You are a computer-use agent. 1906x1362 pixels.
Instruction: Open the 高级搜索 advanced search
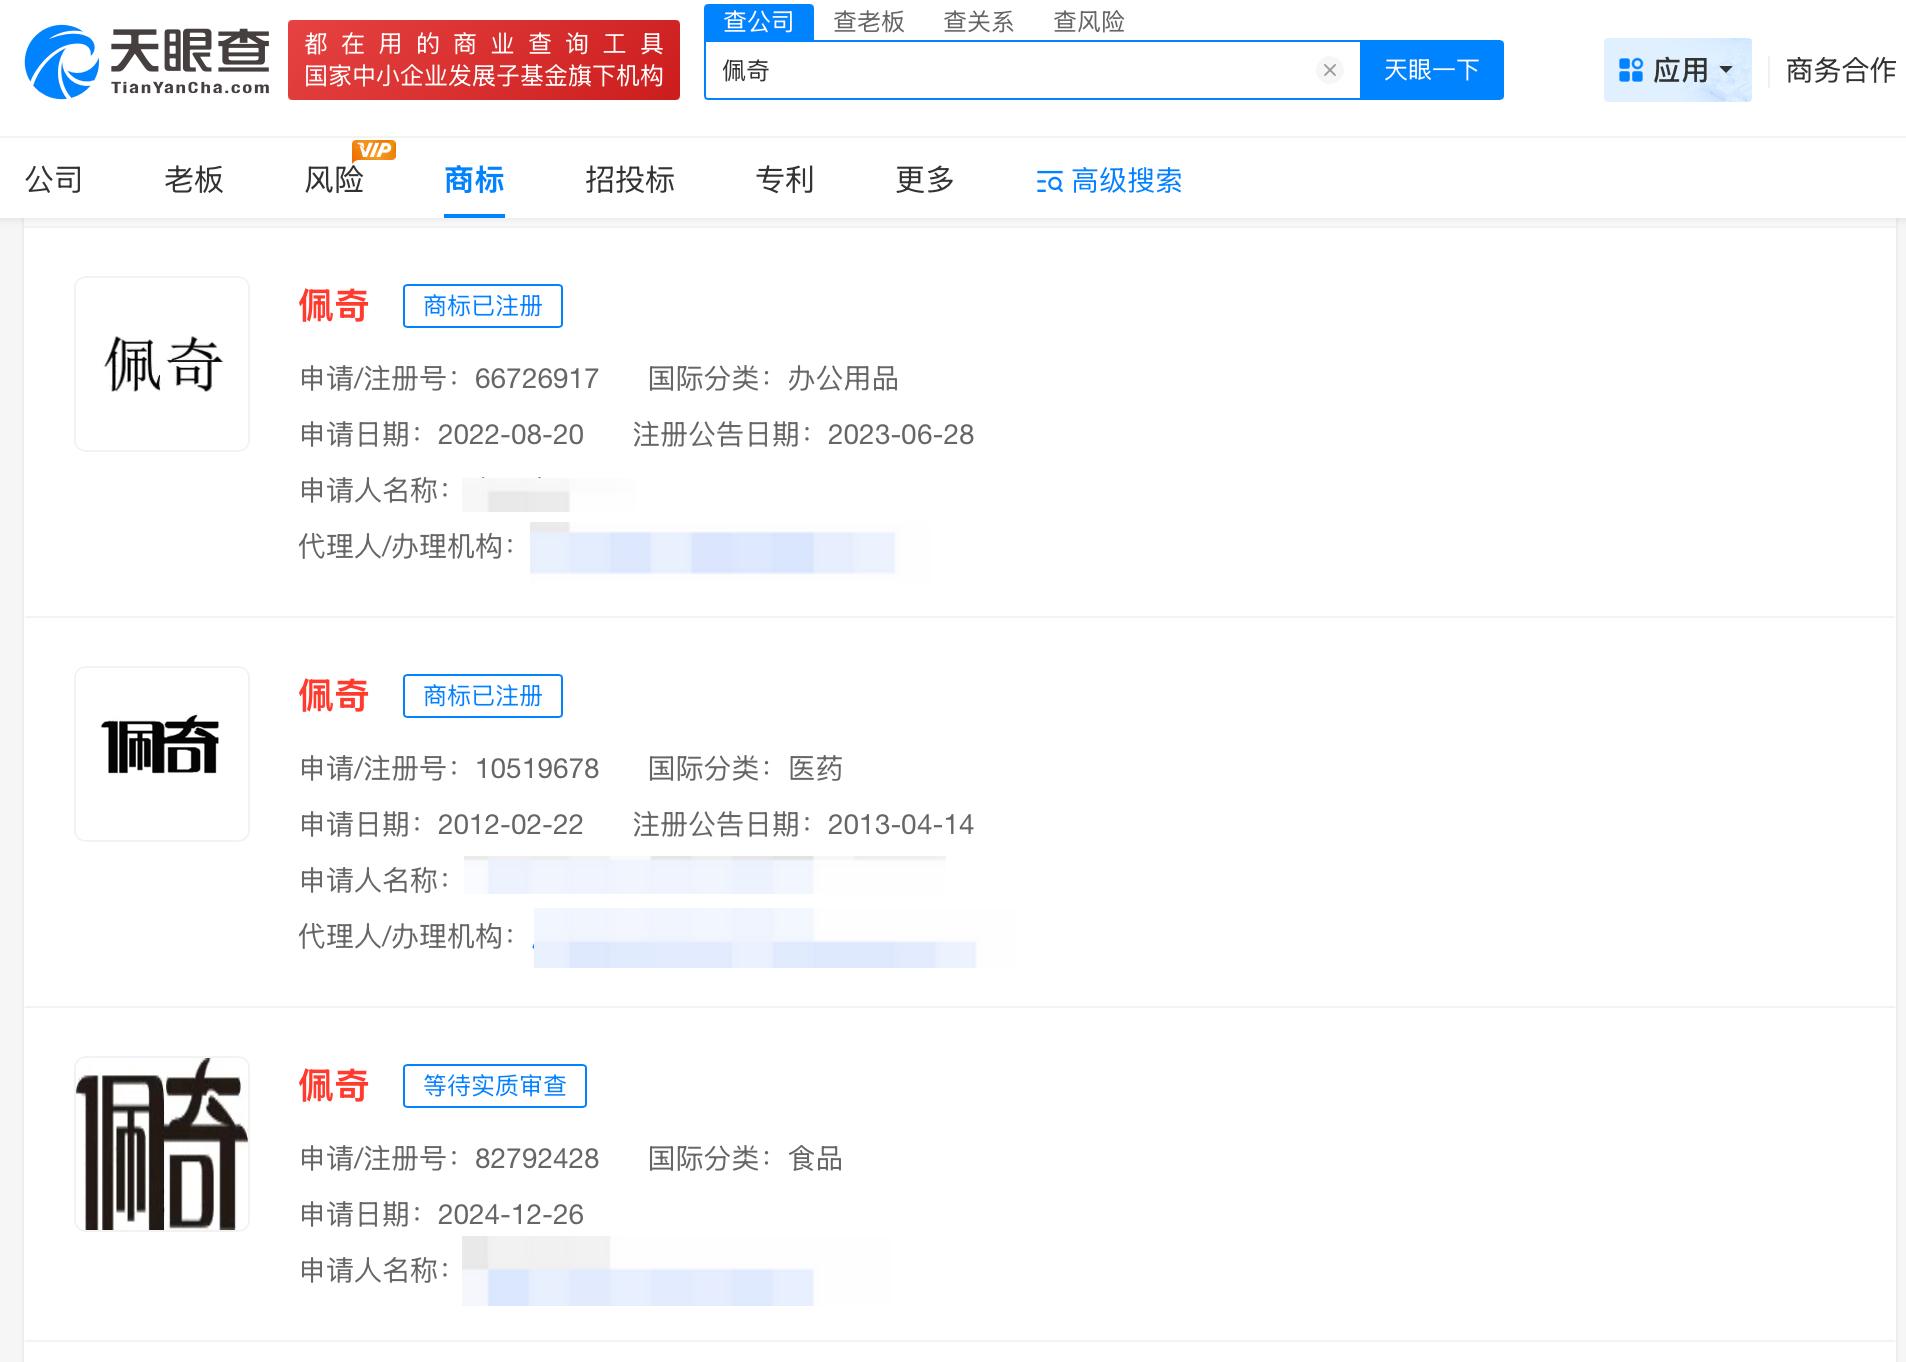1108,181
